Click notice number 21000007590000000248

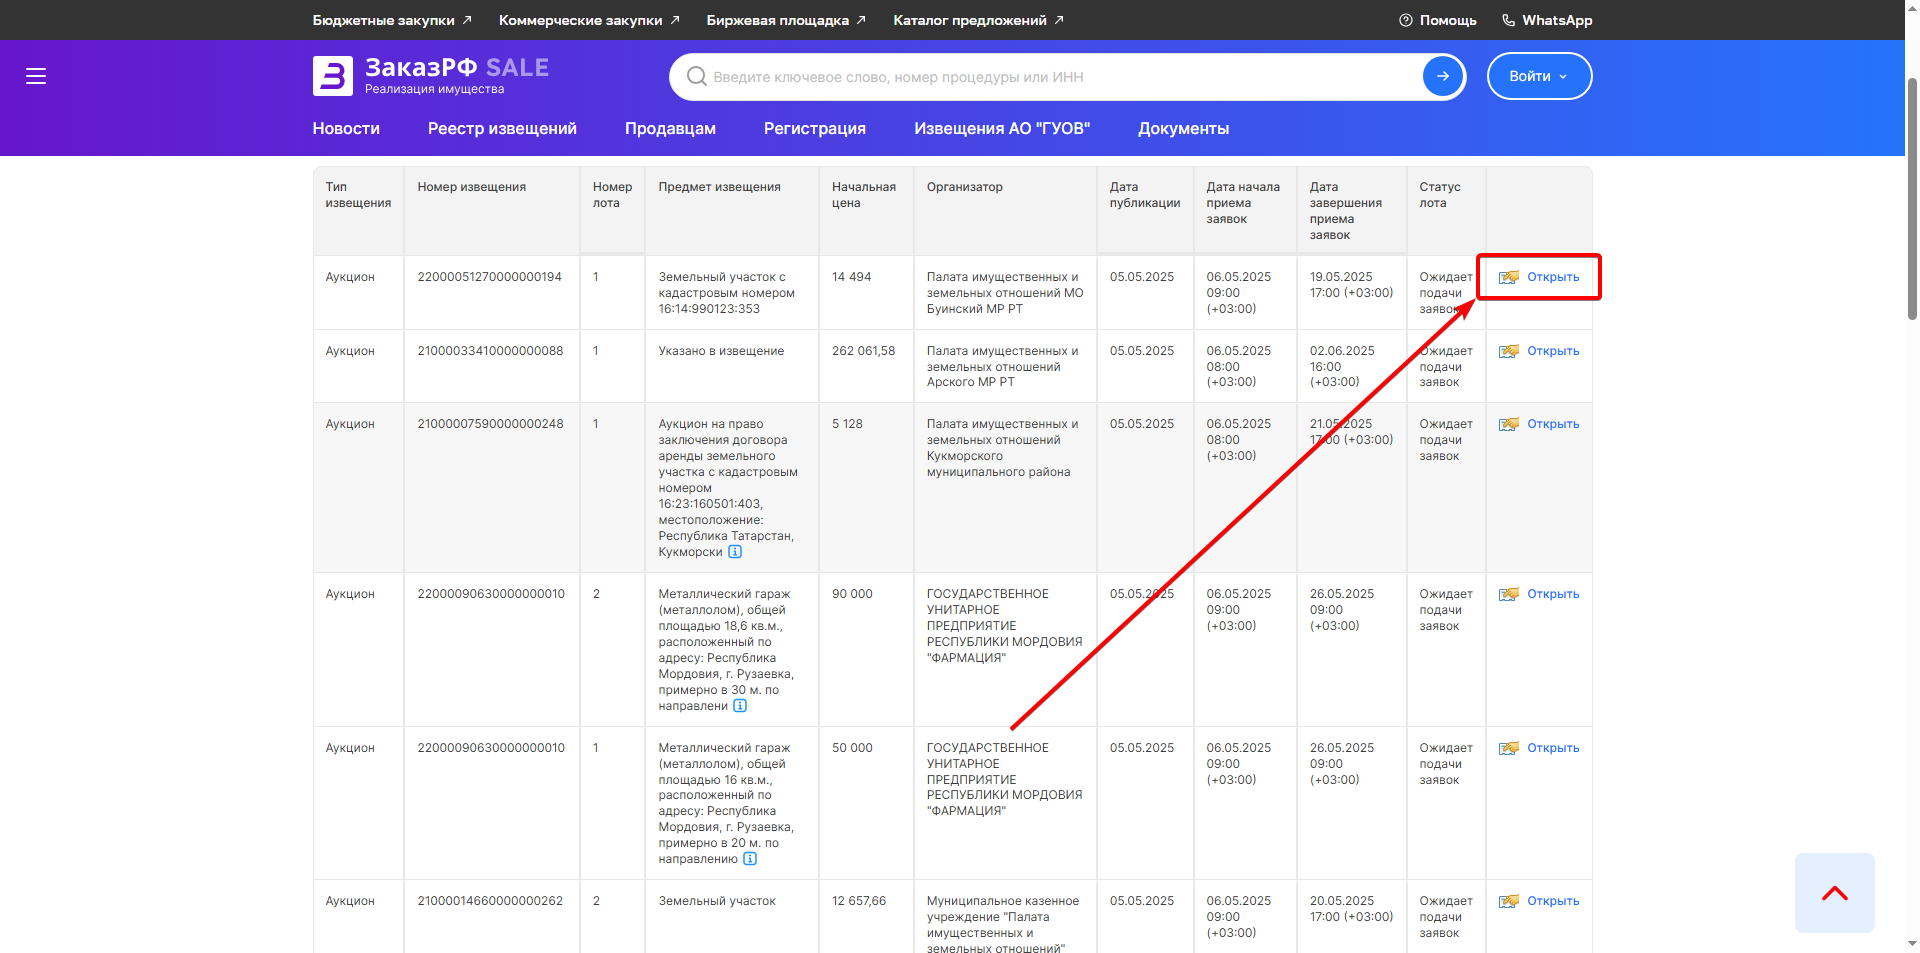coord(490,424)
